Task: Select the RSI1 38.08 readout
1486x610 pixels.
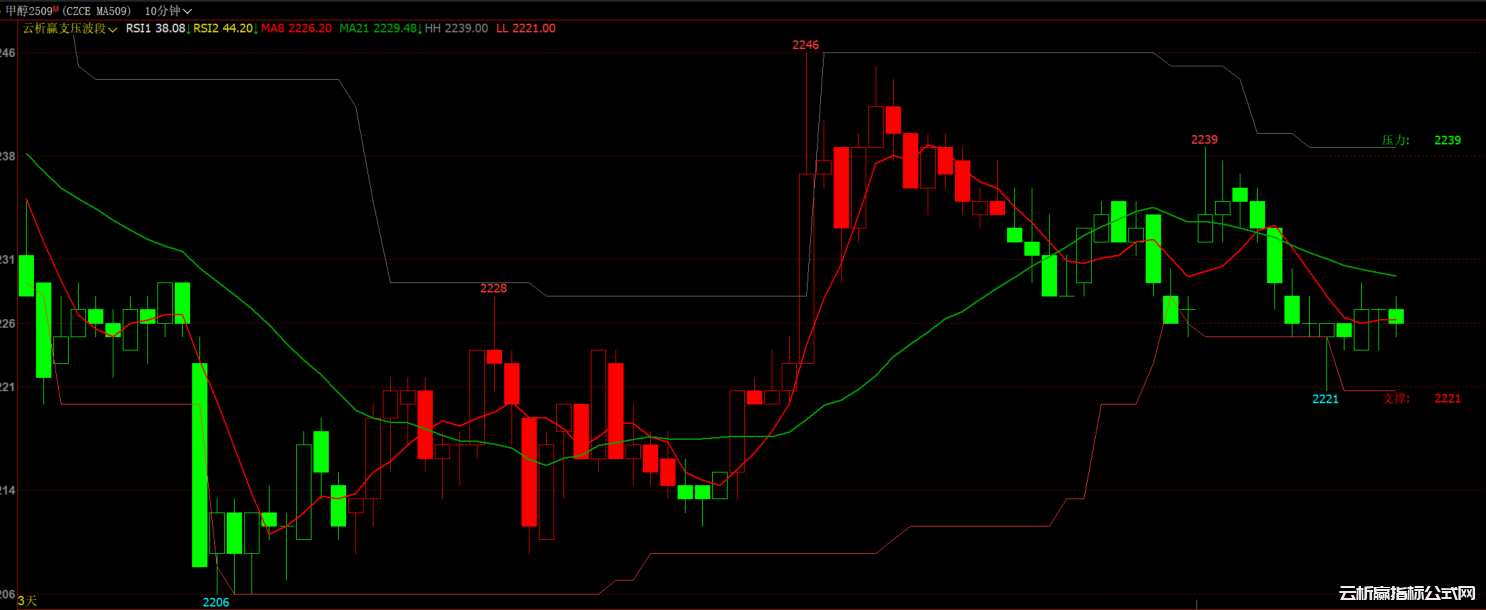Action: point(156,28)
